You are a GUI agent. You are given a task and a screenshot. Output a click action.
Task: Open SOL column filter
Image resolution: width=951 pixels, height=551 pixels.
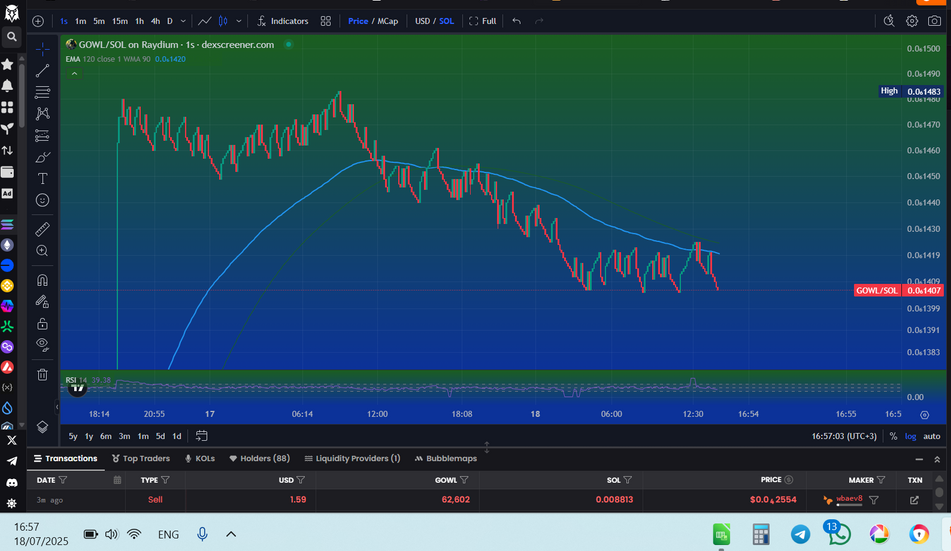pyautogui.click(x=628, y=480)
